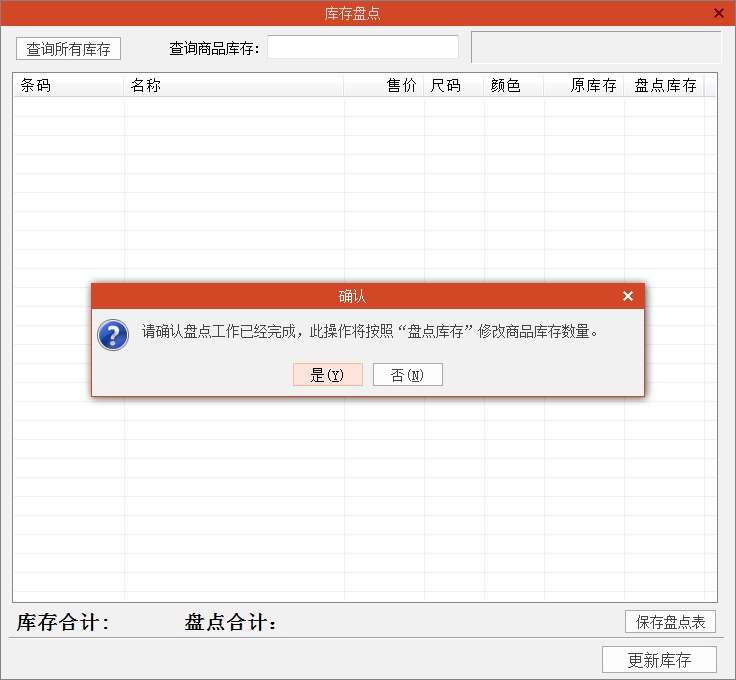Close the 库存盘点 window
This screenshot has width=736, height=680.
click(719, 13)
